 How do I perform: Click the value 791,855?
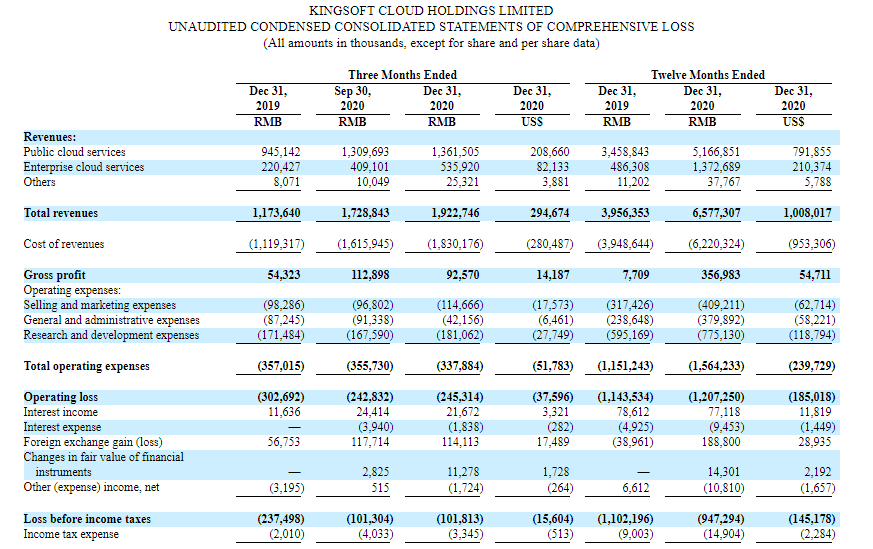(812, 152)
